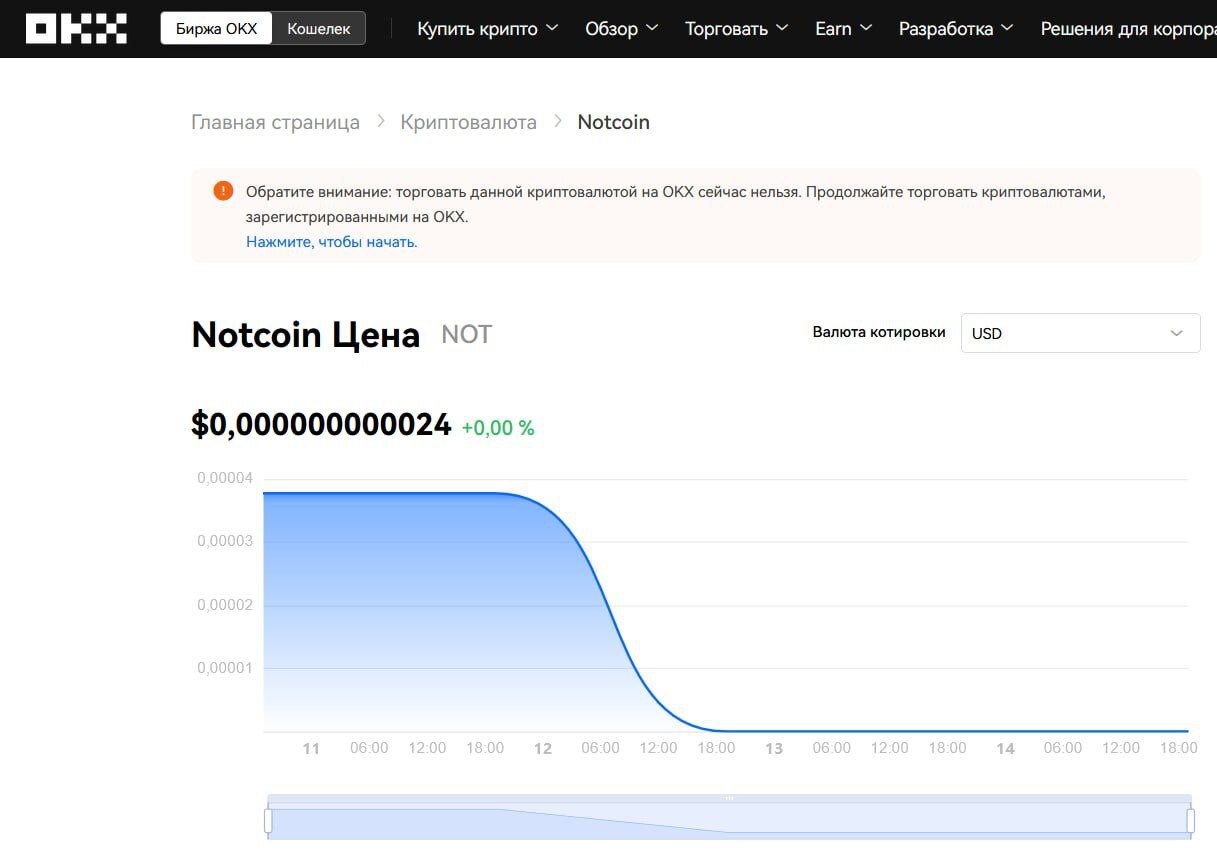Open Решения для корпораций menu item
The image size is (1217, 857).
(x=1127, y=29)
